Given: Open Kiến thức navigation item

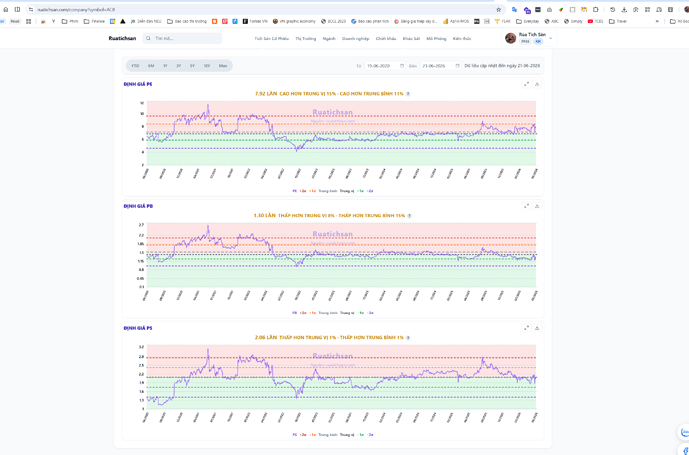Looking at the screenshot, I should coord(462,39).
